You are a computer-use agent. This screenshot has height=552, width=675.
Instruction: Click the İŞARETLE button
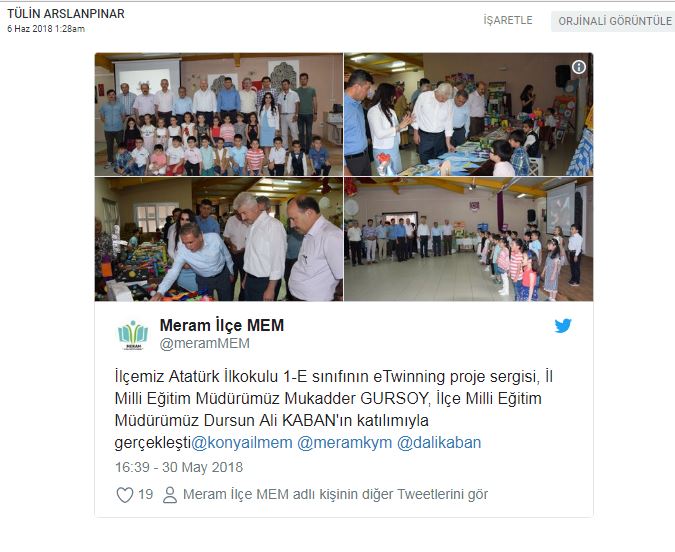pos(508,20)
